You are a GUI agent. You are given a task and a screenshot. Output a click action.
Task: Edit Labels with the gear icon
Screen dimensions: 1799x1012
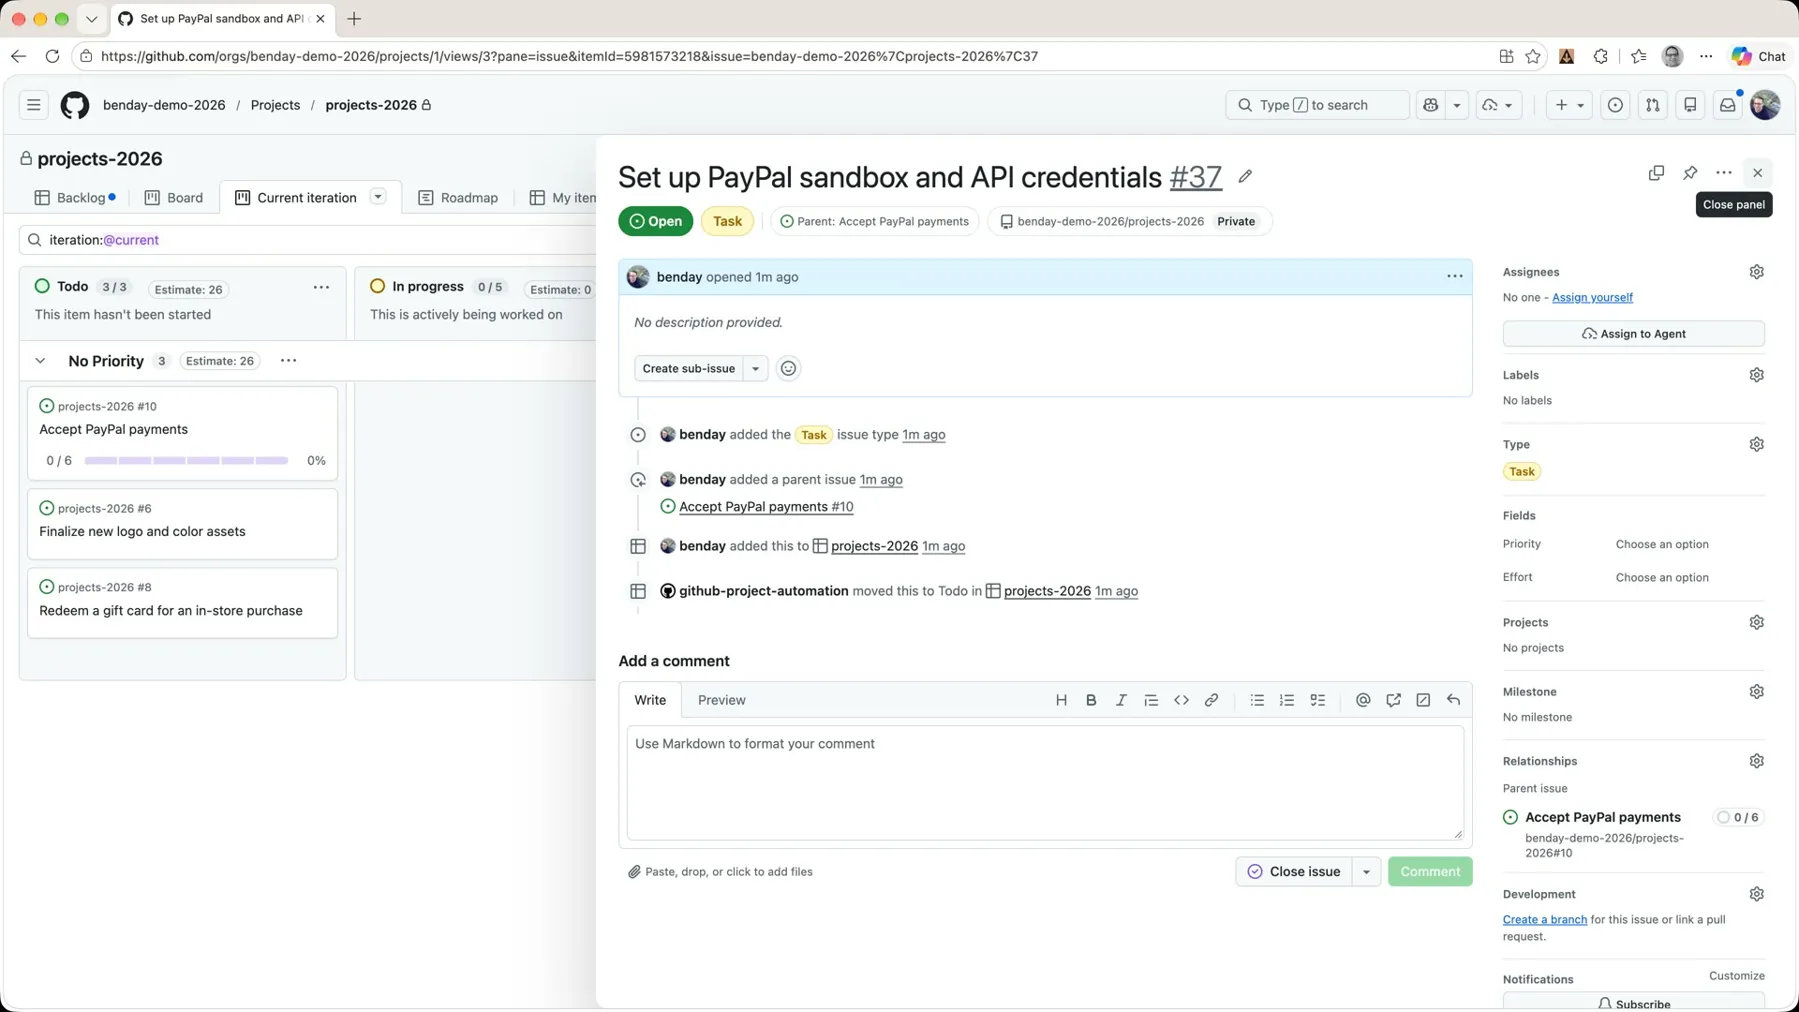pos(1756,375)
